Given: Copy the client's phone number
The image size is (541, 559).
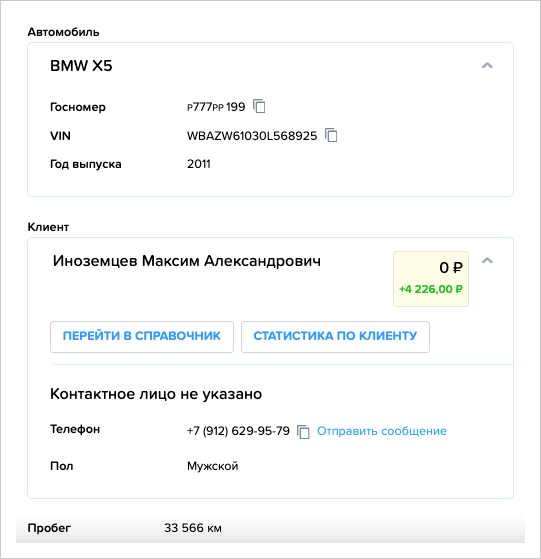Looking at the screenshot, I should click(x=303, y=432).
